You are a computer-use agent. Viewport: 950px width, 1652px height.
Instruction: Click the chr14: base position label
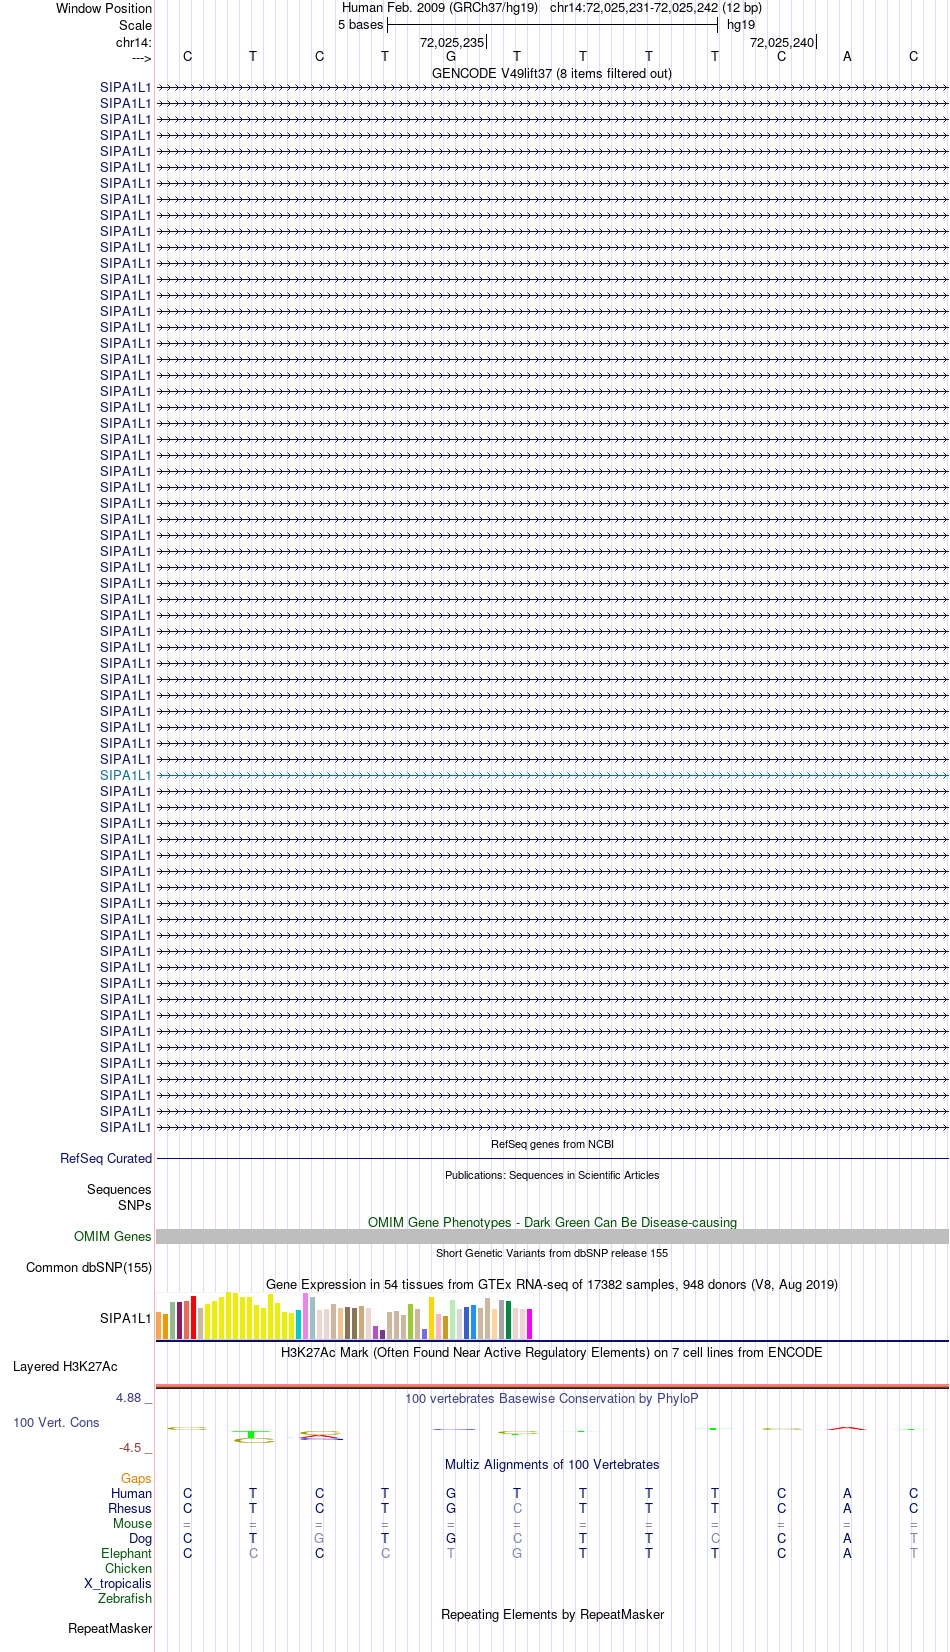pyautogui.click(x=134, y=43)
